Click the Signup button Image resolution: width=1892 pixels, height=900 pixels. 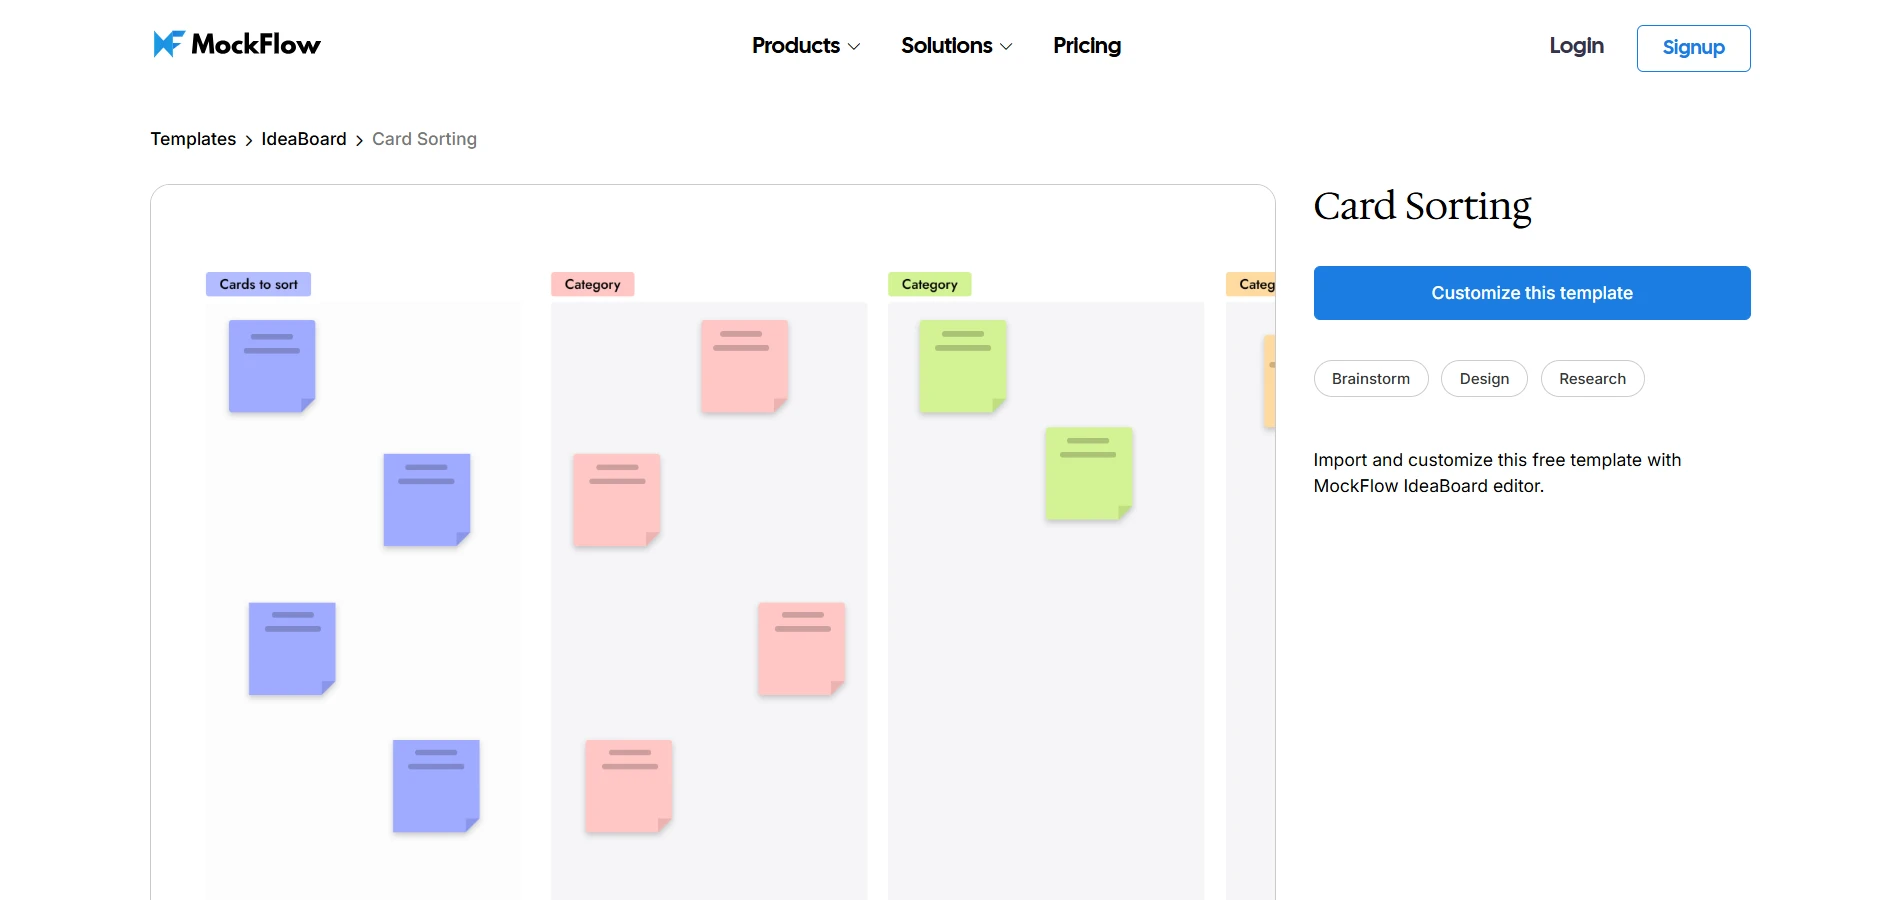(1692, 48)
